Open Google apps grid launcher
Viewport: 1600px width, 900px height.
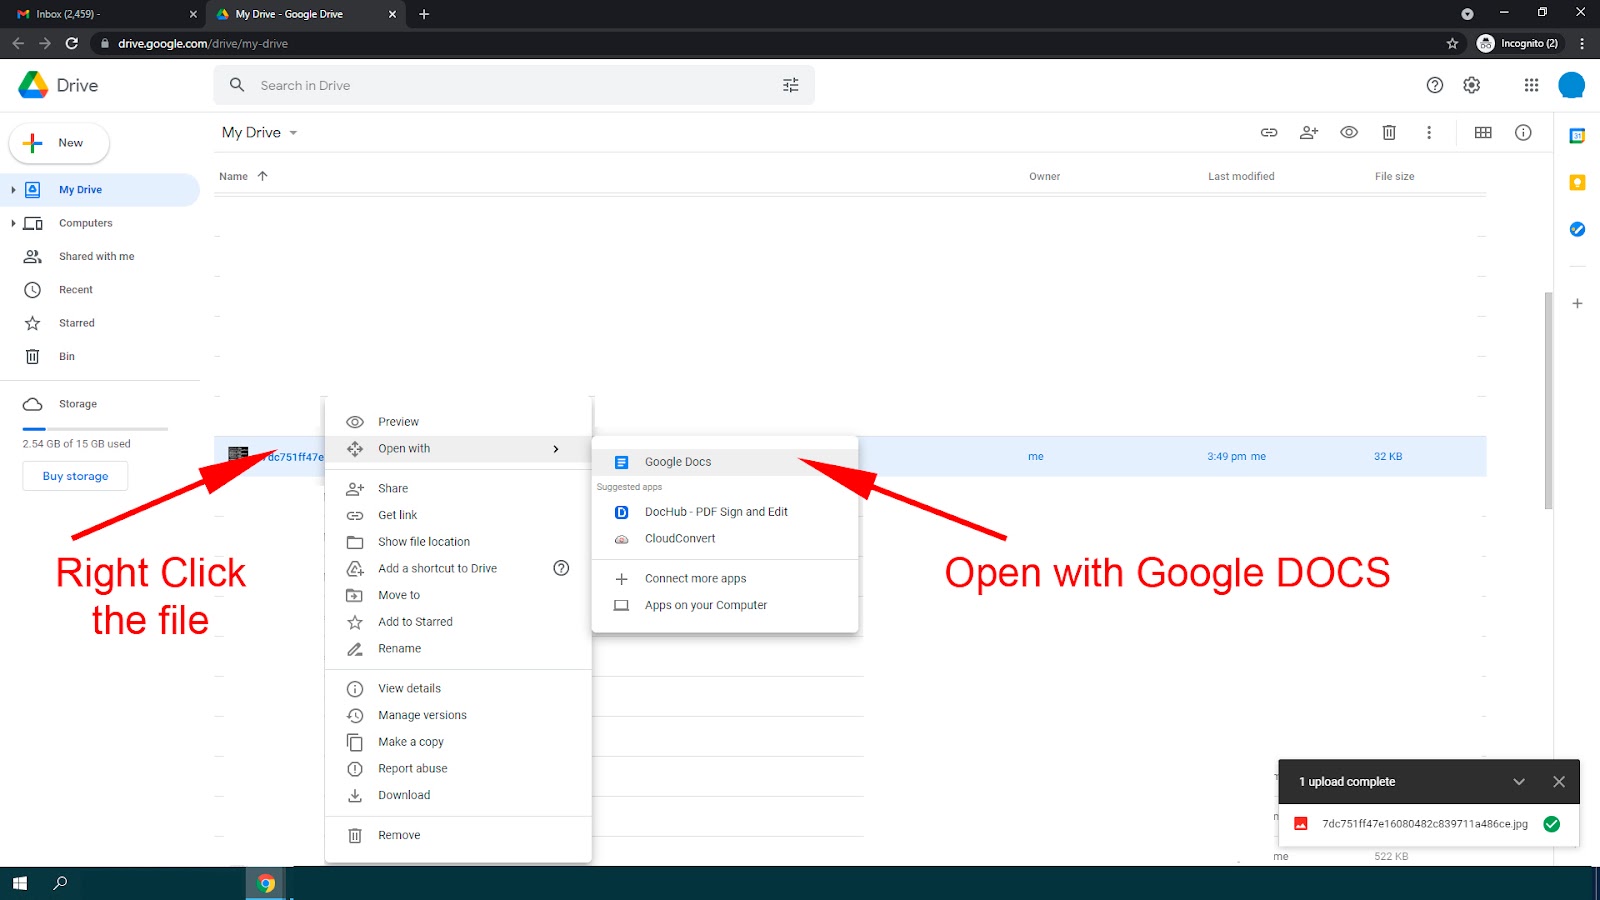1531,85
